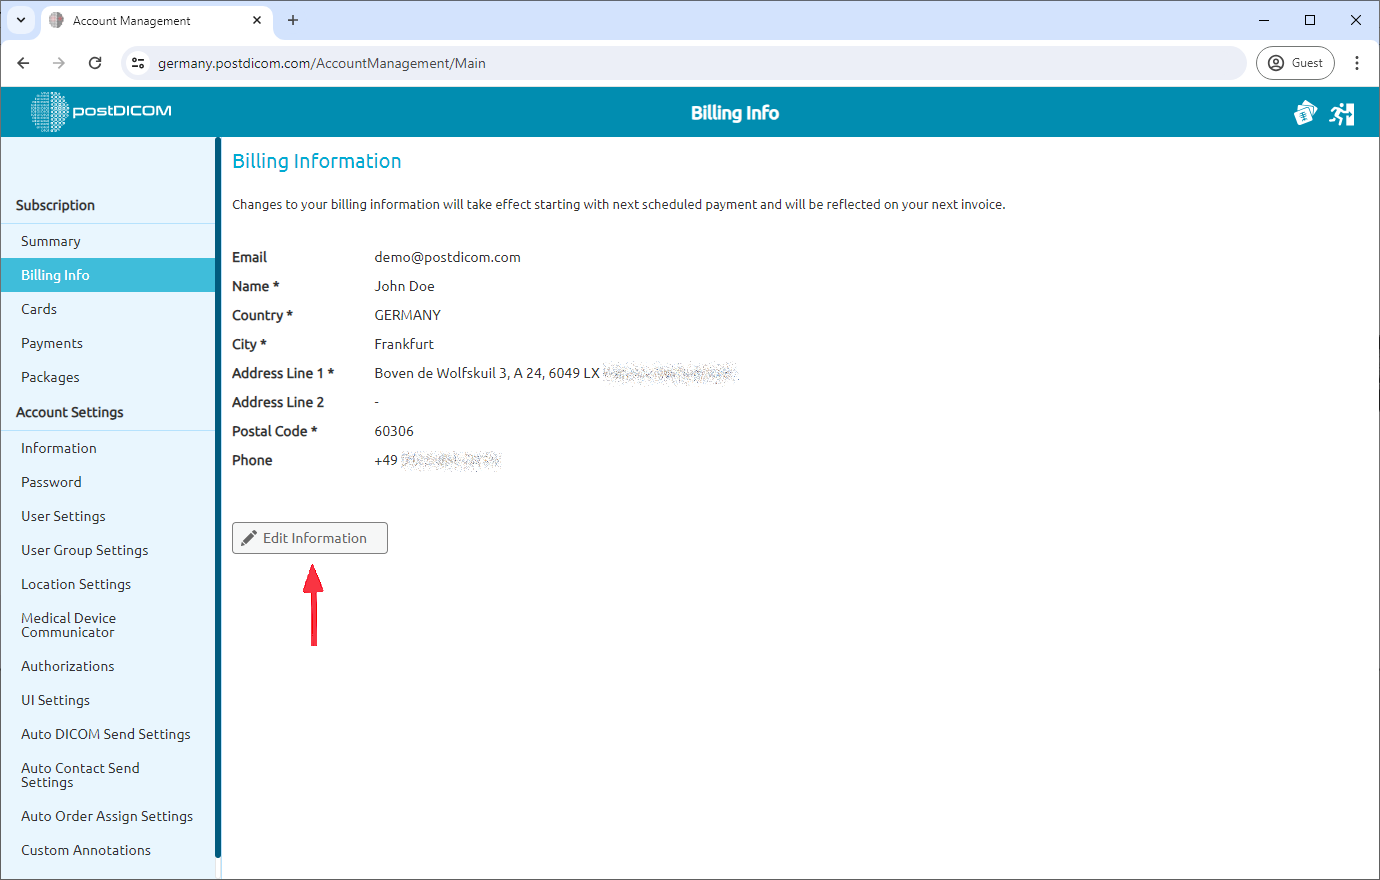Open Custom Annotations settings
Image resolution: width=1380 pixels, height=880 pixels.
[x=86, y=849]
